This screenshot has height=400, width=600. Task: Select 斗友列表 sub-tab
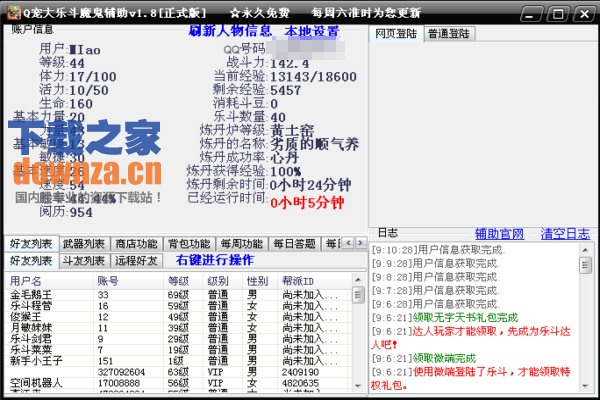pos(84,261)
